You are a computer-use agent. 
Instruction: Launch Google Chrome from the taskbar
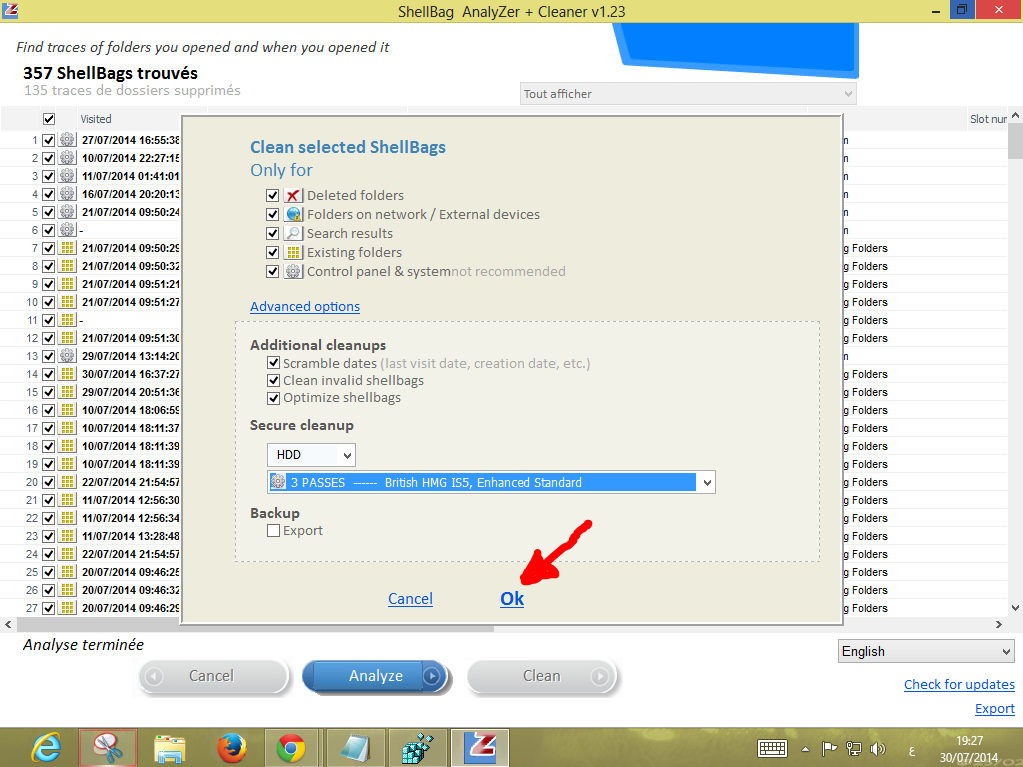[291, 747]
